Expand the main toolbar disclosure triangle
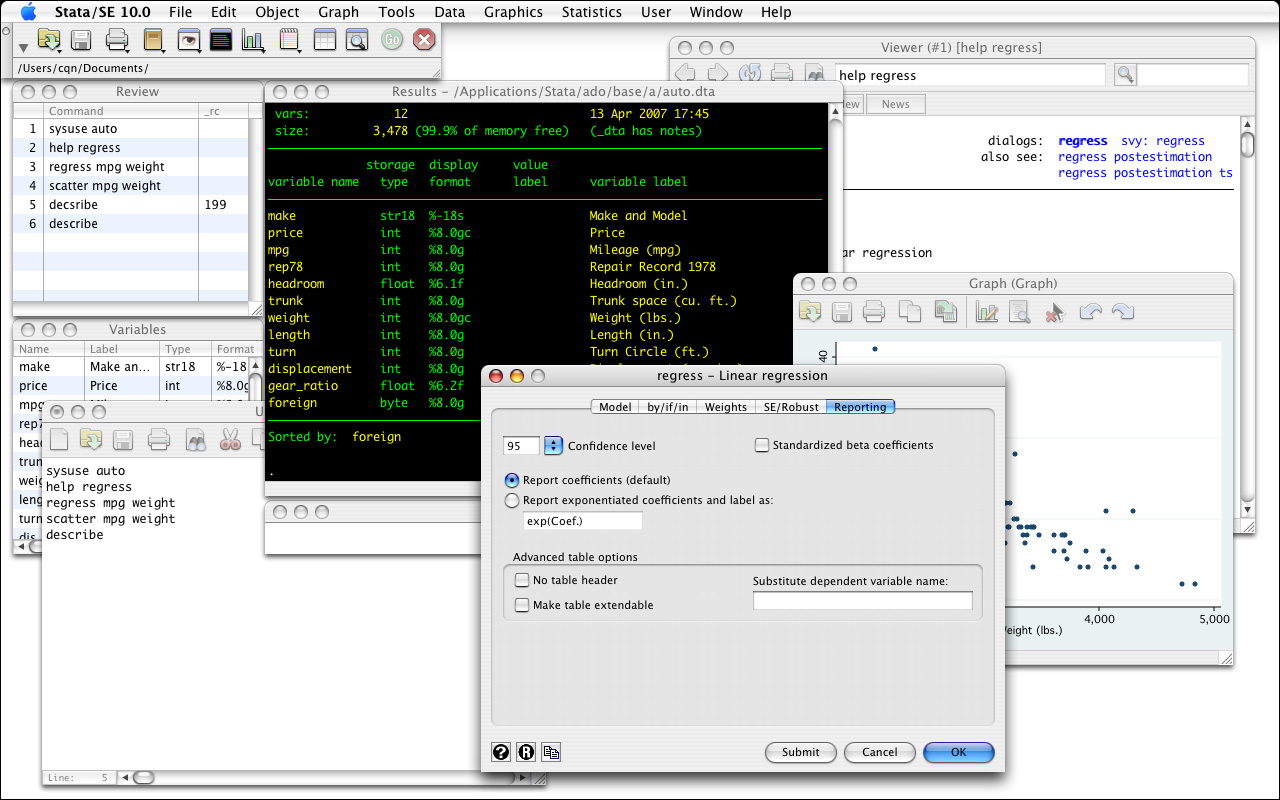Screen dimensions: 1280x800 [x=23, y=47]
